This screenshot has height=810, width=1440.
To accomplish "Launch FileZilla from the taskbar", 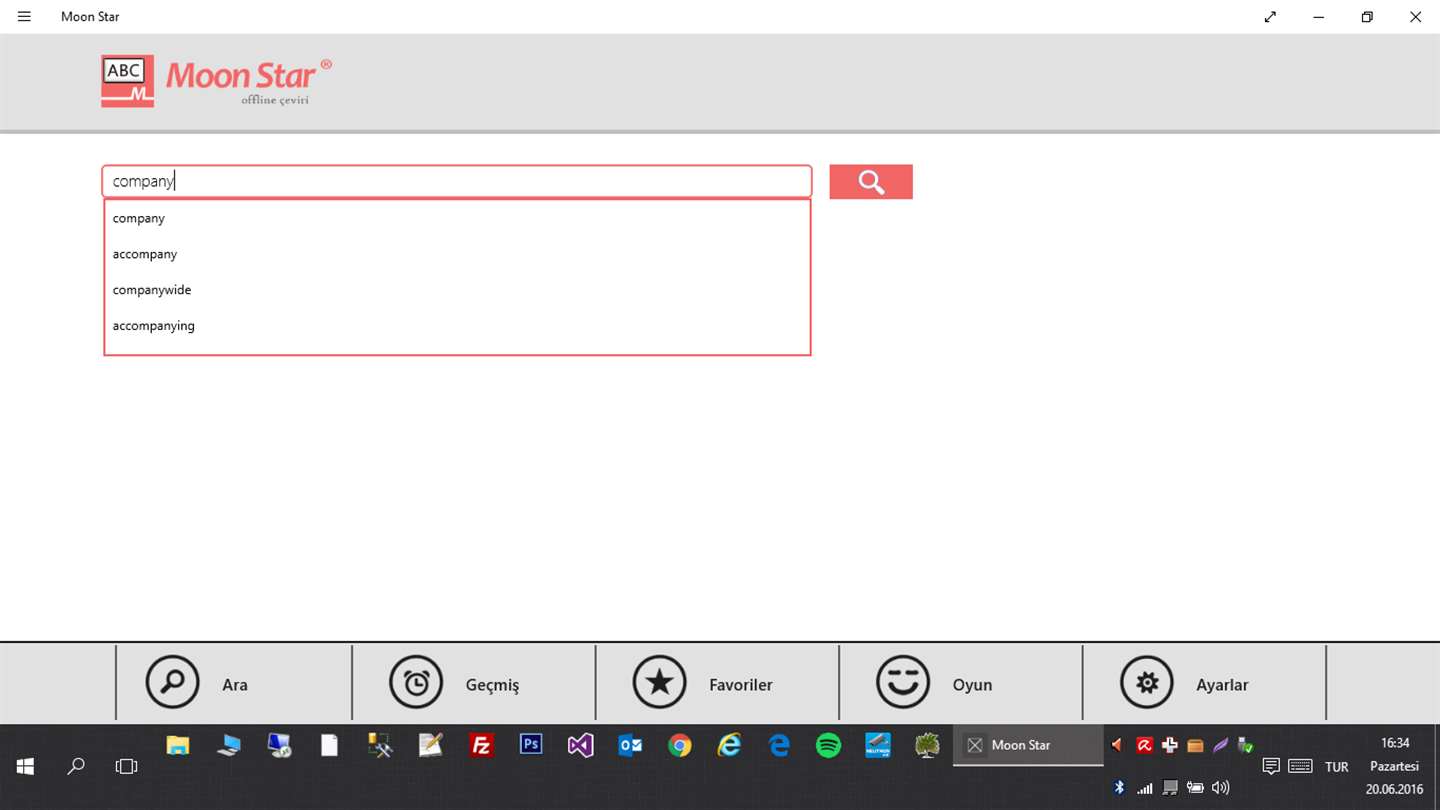I will point(481,745).
